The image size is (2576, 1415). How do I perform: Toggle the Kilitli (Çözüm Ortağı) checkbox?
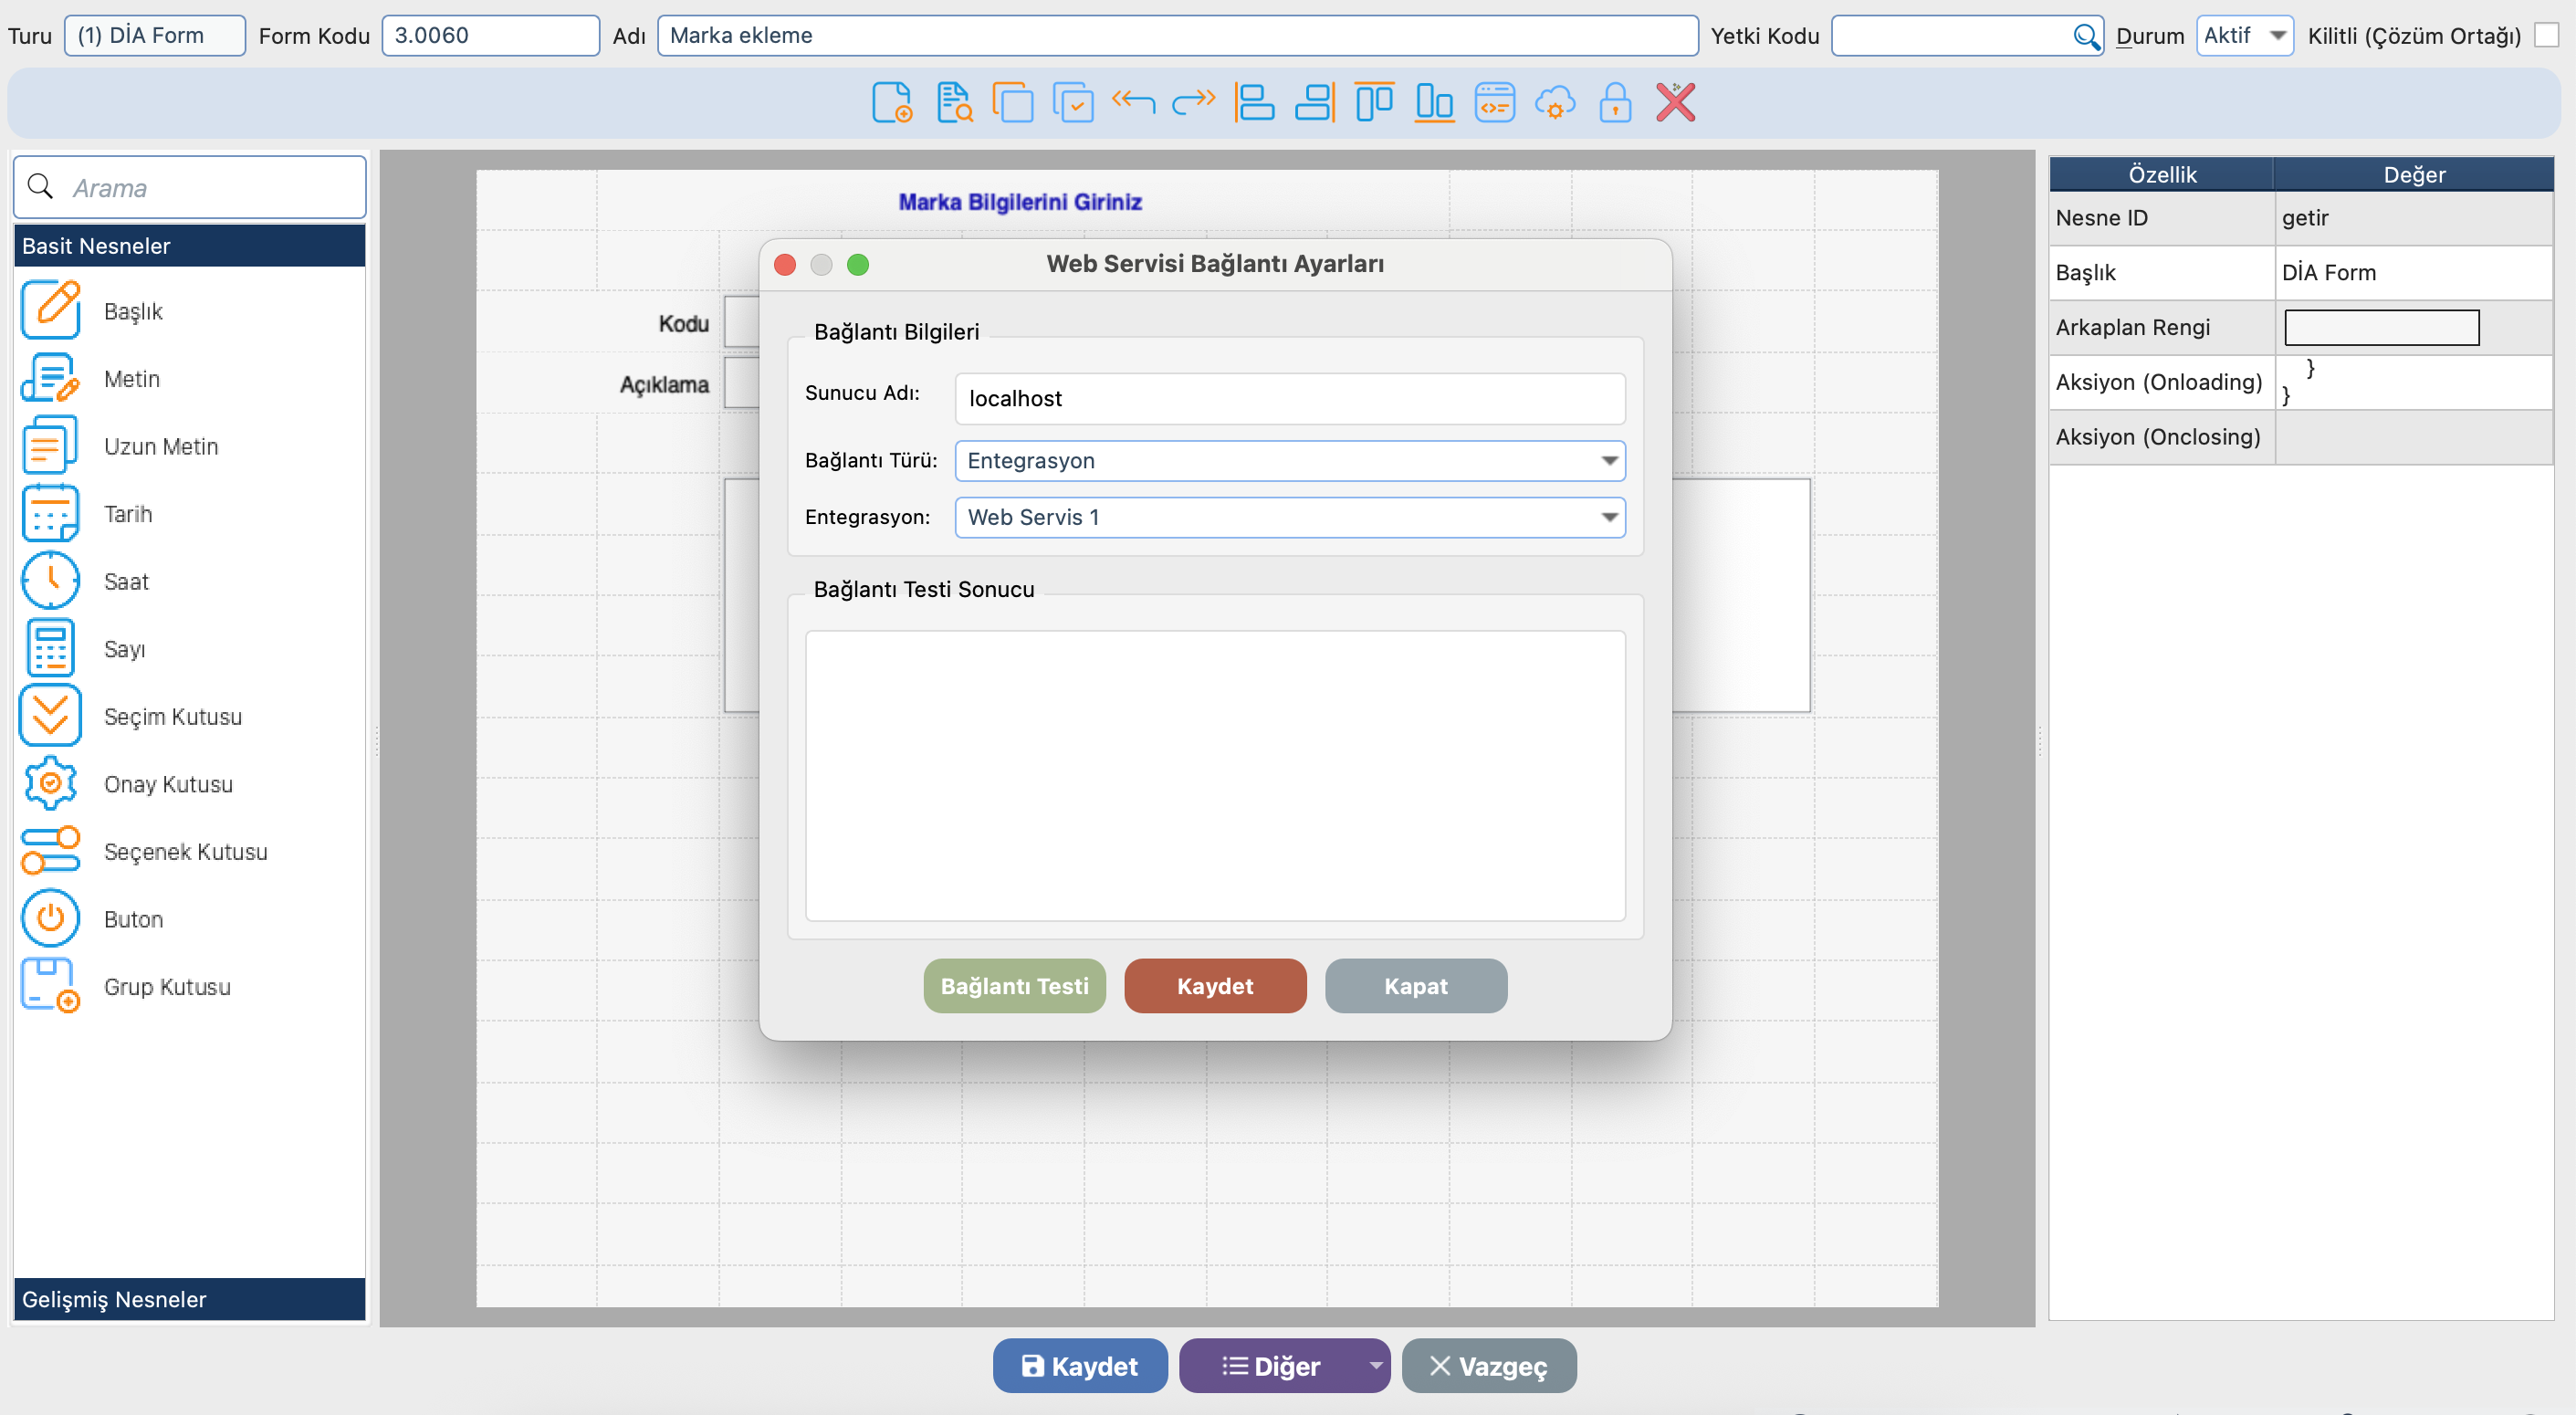point(2546,35)
